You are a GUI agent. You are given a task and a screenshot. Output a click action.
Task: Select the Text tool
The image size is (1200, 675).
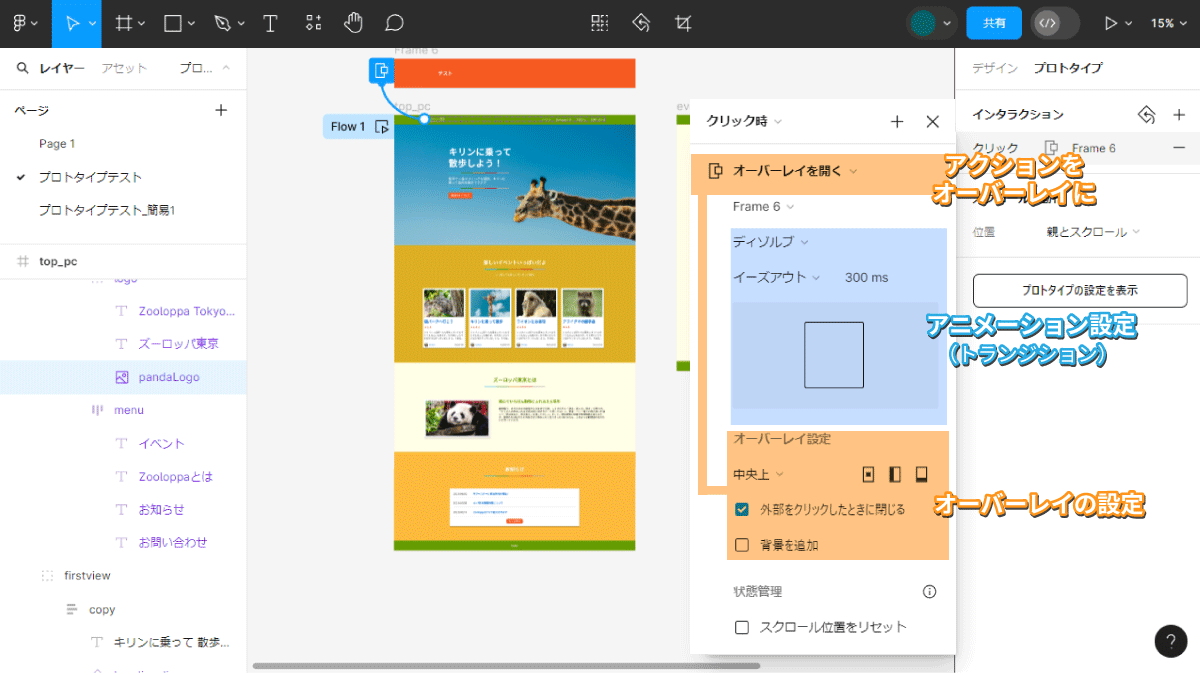point(270,23)
